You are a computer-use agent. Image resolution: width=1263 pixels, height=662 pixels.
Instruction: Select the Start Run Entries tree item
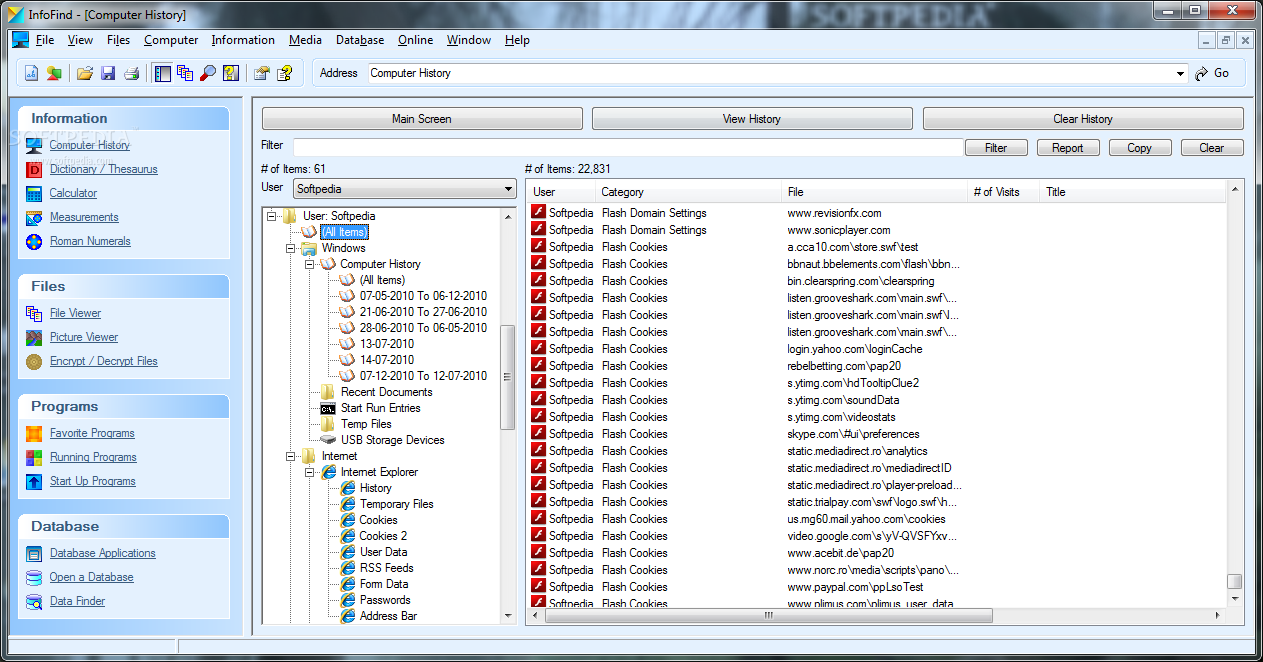[380, 408]
